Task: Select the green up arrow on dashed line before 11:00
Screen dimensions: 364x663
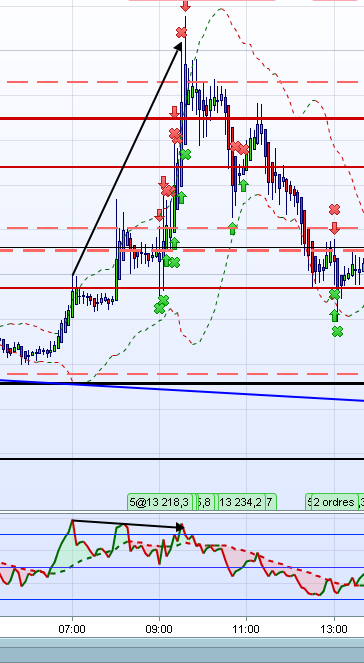Action: pos(233,228)
